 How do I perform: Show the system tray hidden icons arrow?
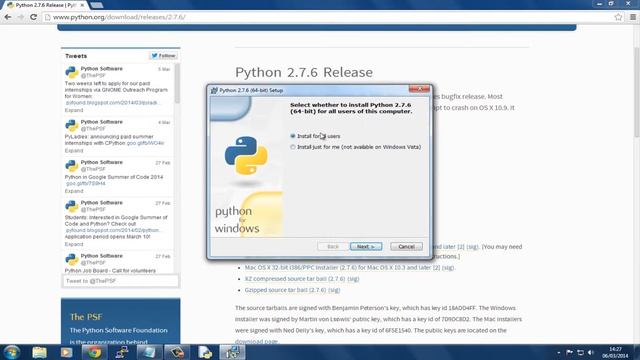558,352
